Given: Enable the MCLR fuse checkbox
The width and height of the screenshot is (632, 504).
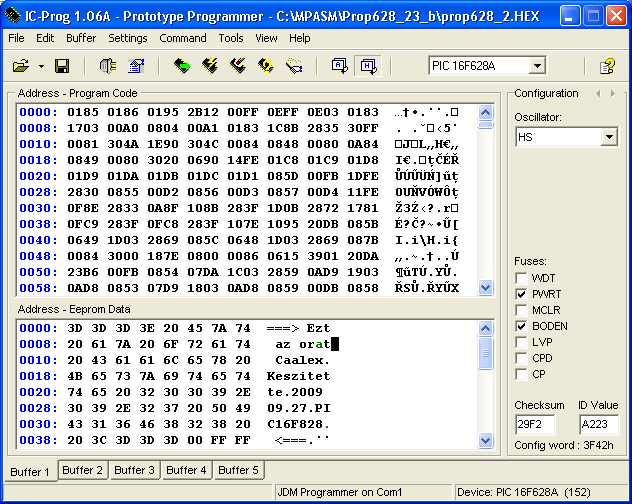Looking at the screenshot, I should coord(521,310).
